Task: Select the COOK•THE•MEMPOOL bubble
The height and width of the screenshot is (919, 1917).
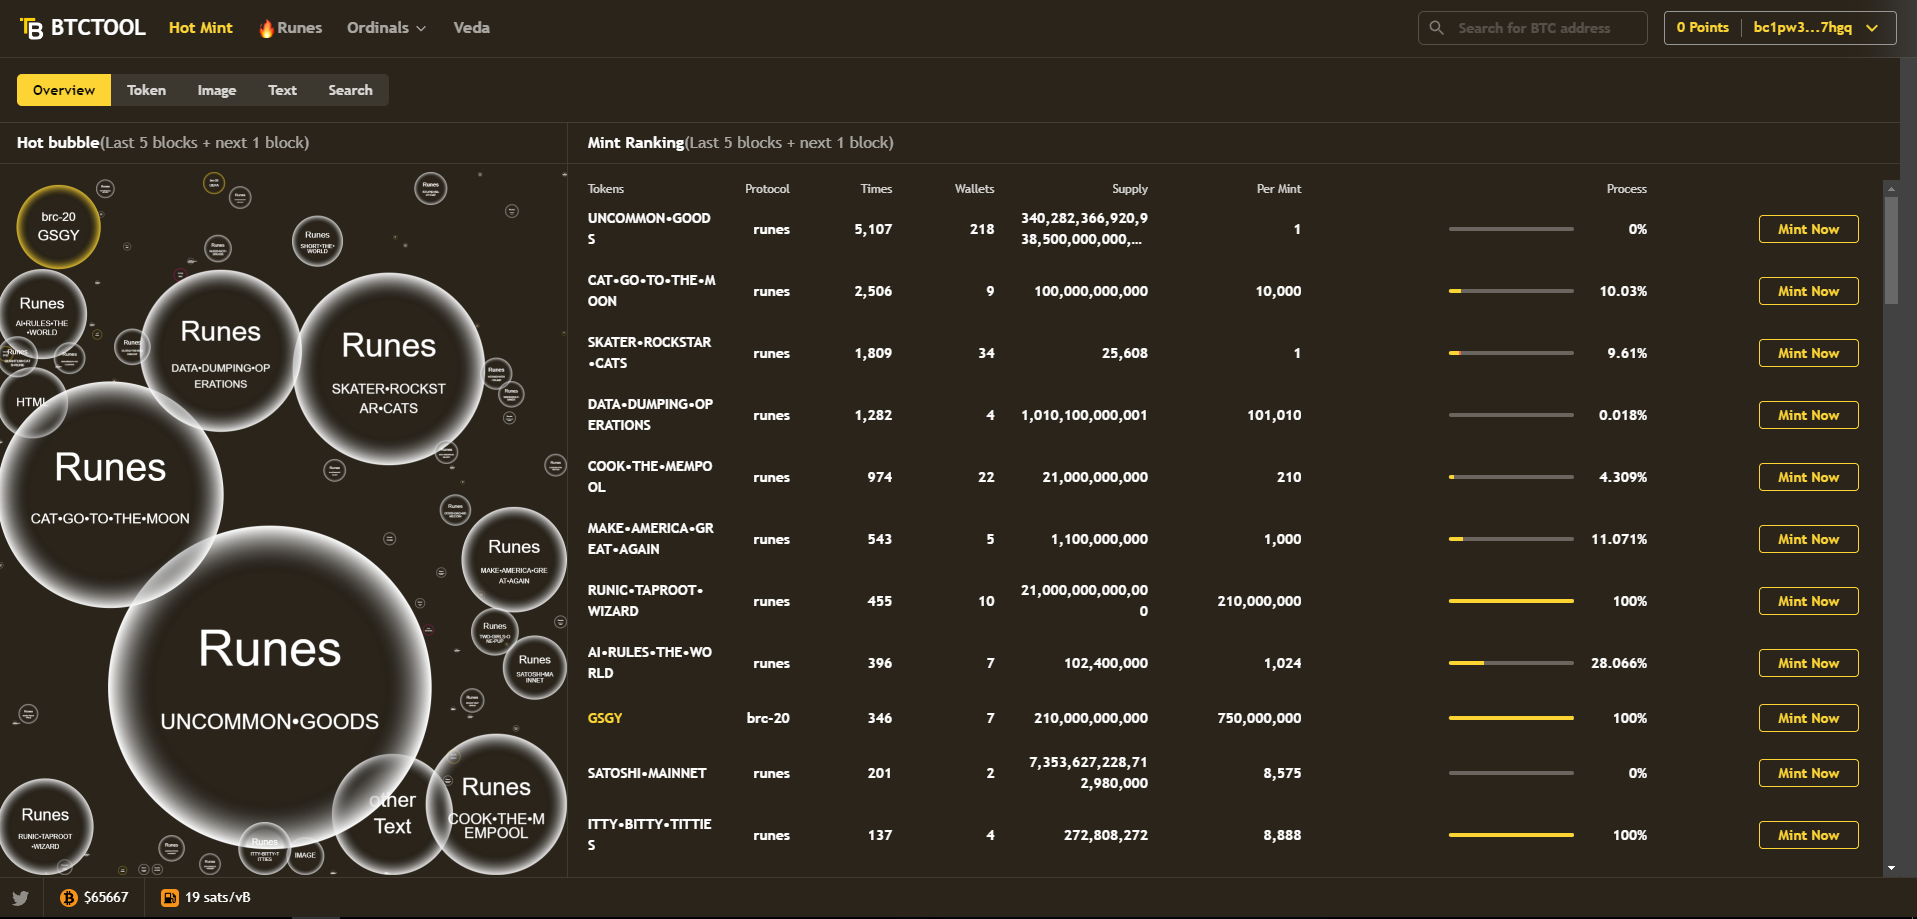Action: tap(496, 805)
